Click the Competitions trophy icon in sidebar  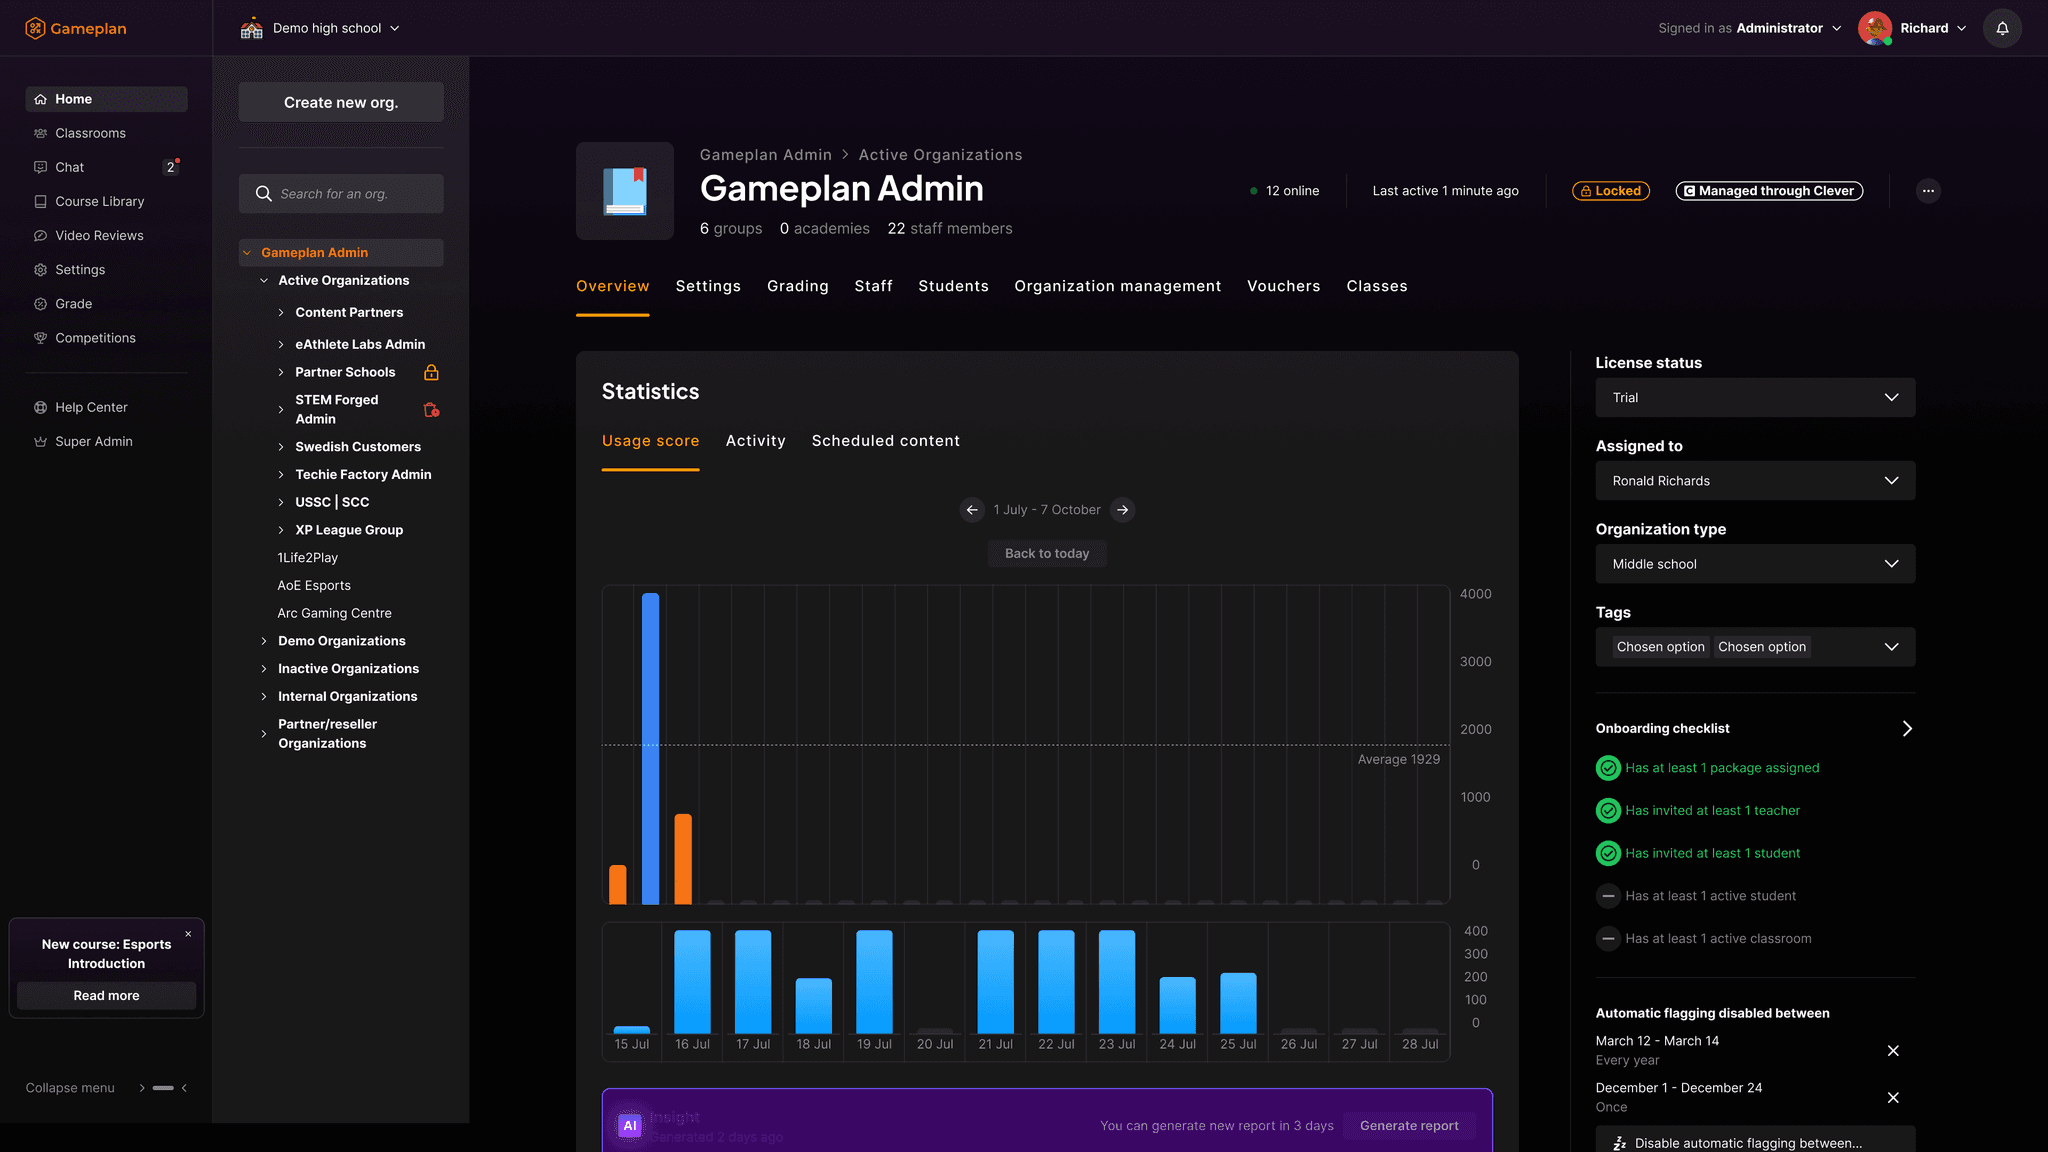(40, 338)
